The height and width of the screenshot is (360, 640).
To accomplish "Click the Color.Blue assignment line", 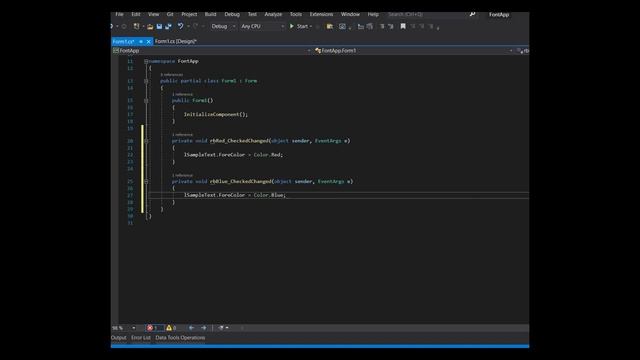I will point(235,195).
